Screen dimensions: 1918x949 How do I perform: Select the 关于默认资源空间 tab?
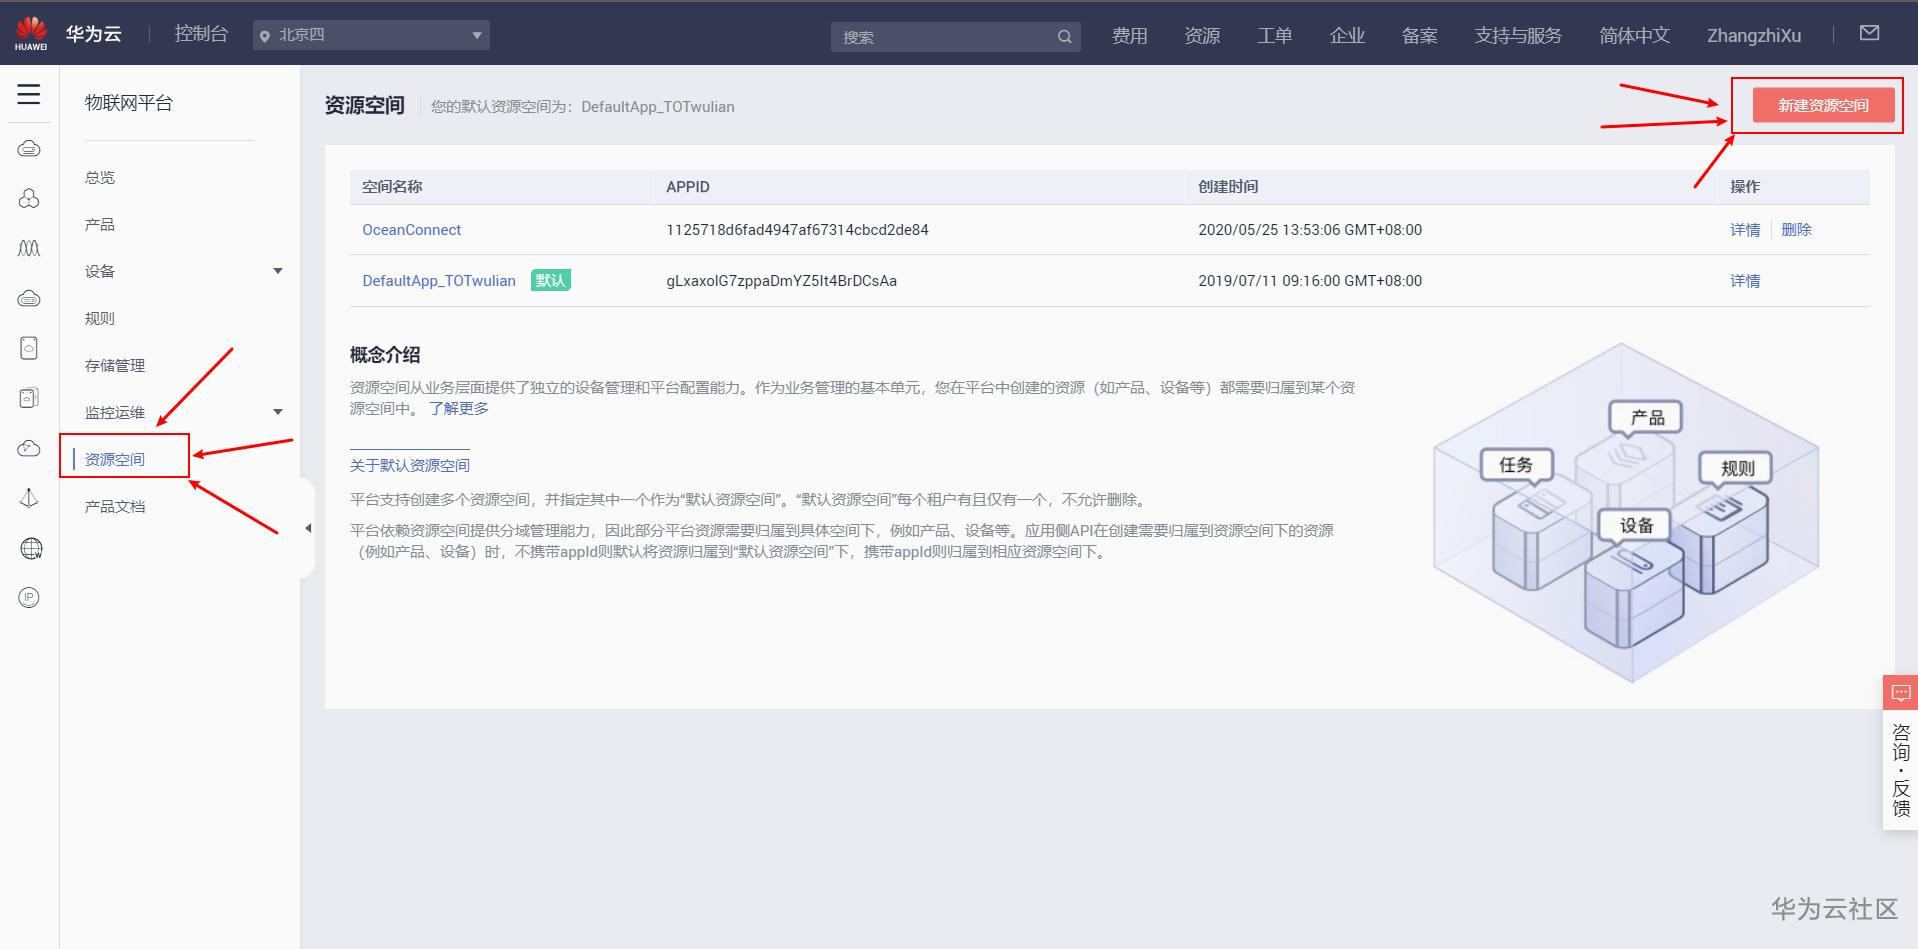point(410,465)
